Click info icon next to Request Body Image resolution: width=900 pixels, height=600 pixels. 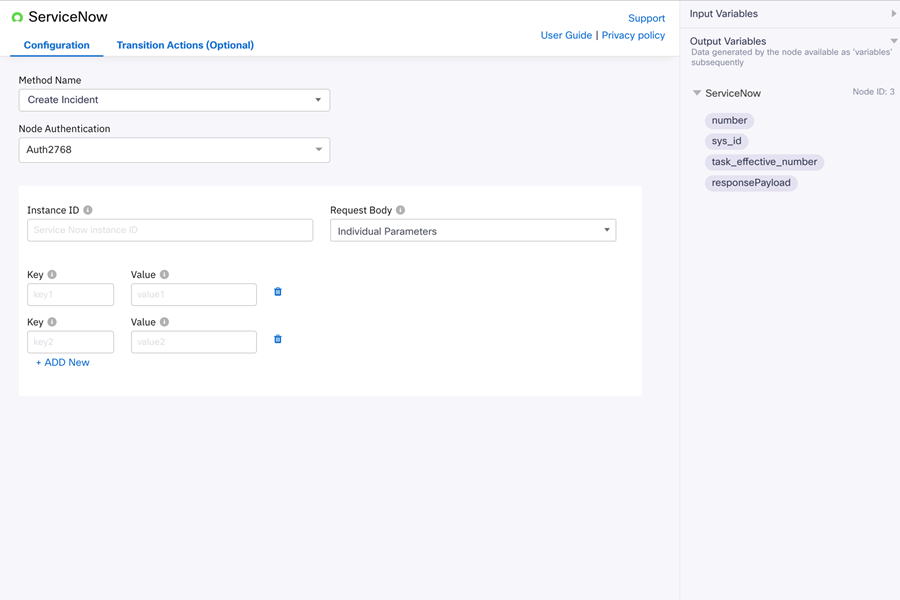click(401, 210)
